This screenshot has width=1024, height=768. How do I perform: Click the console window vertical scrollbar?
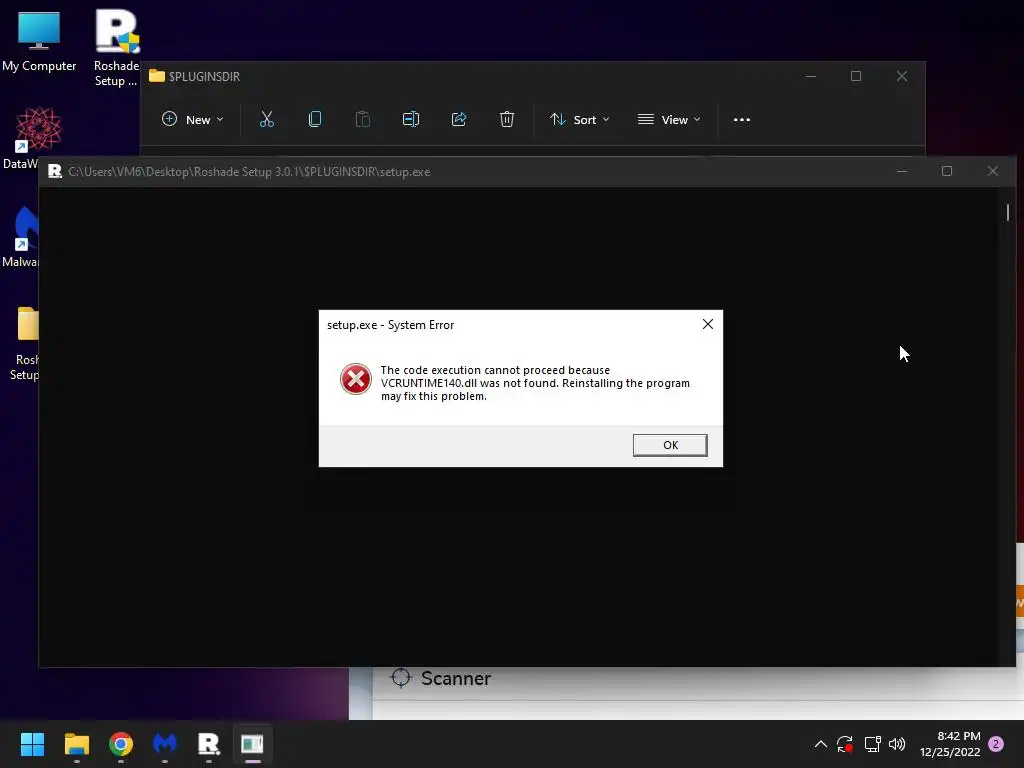[x=1008, y=212]
